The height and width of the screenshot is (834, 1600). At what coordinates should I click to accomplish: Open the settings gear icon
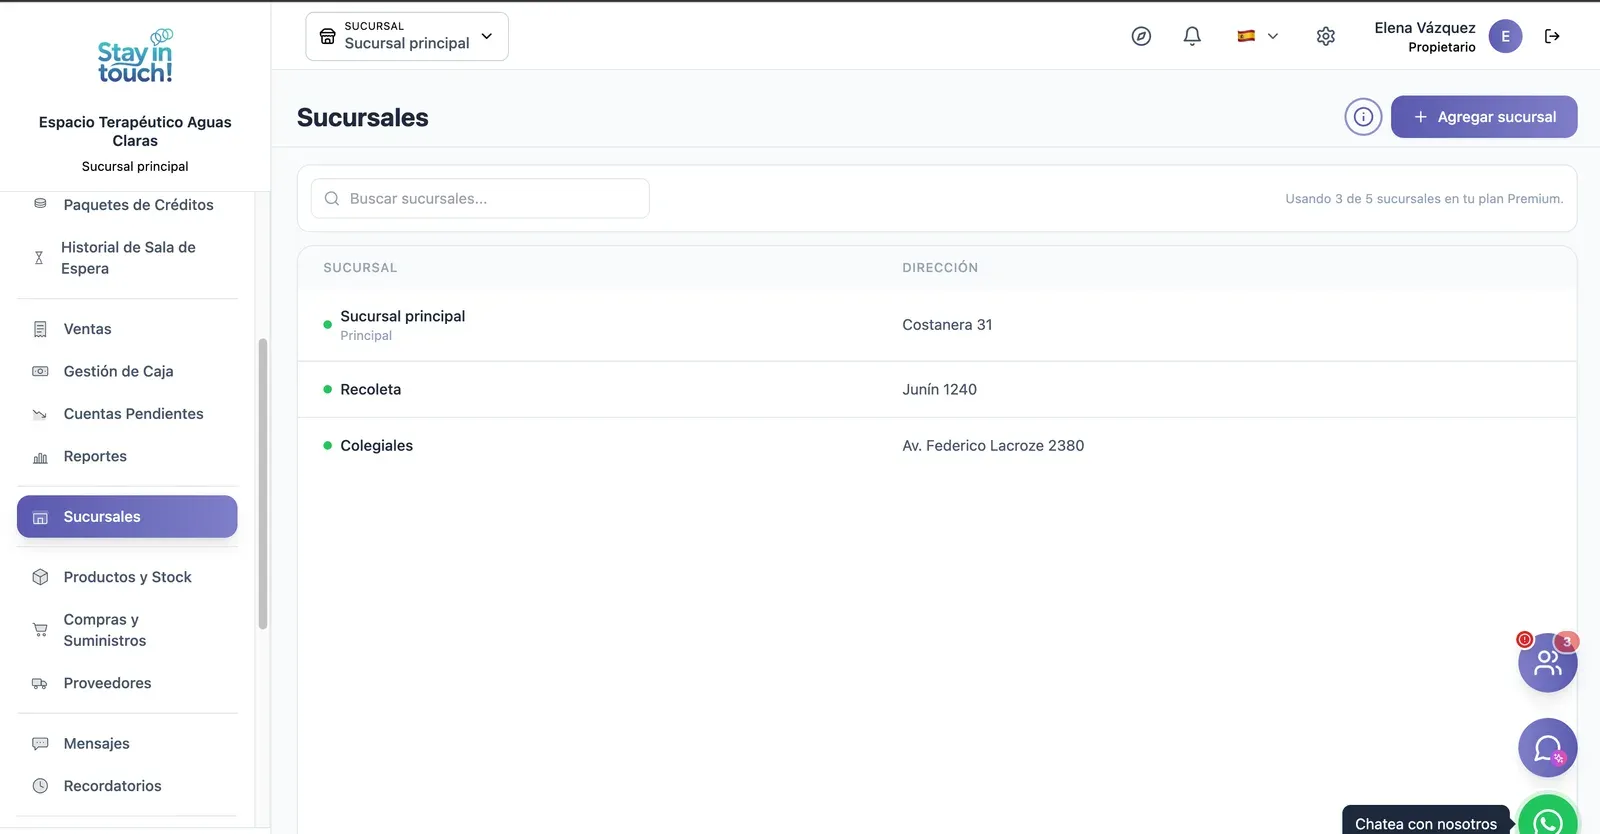point(1326,36)
